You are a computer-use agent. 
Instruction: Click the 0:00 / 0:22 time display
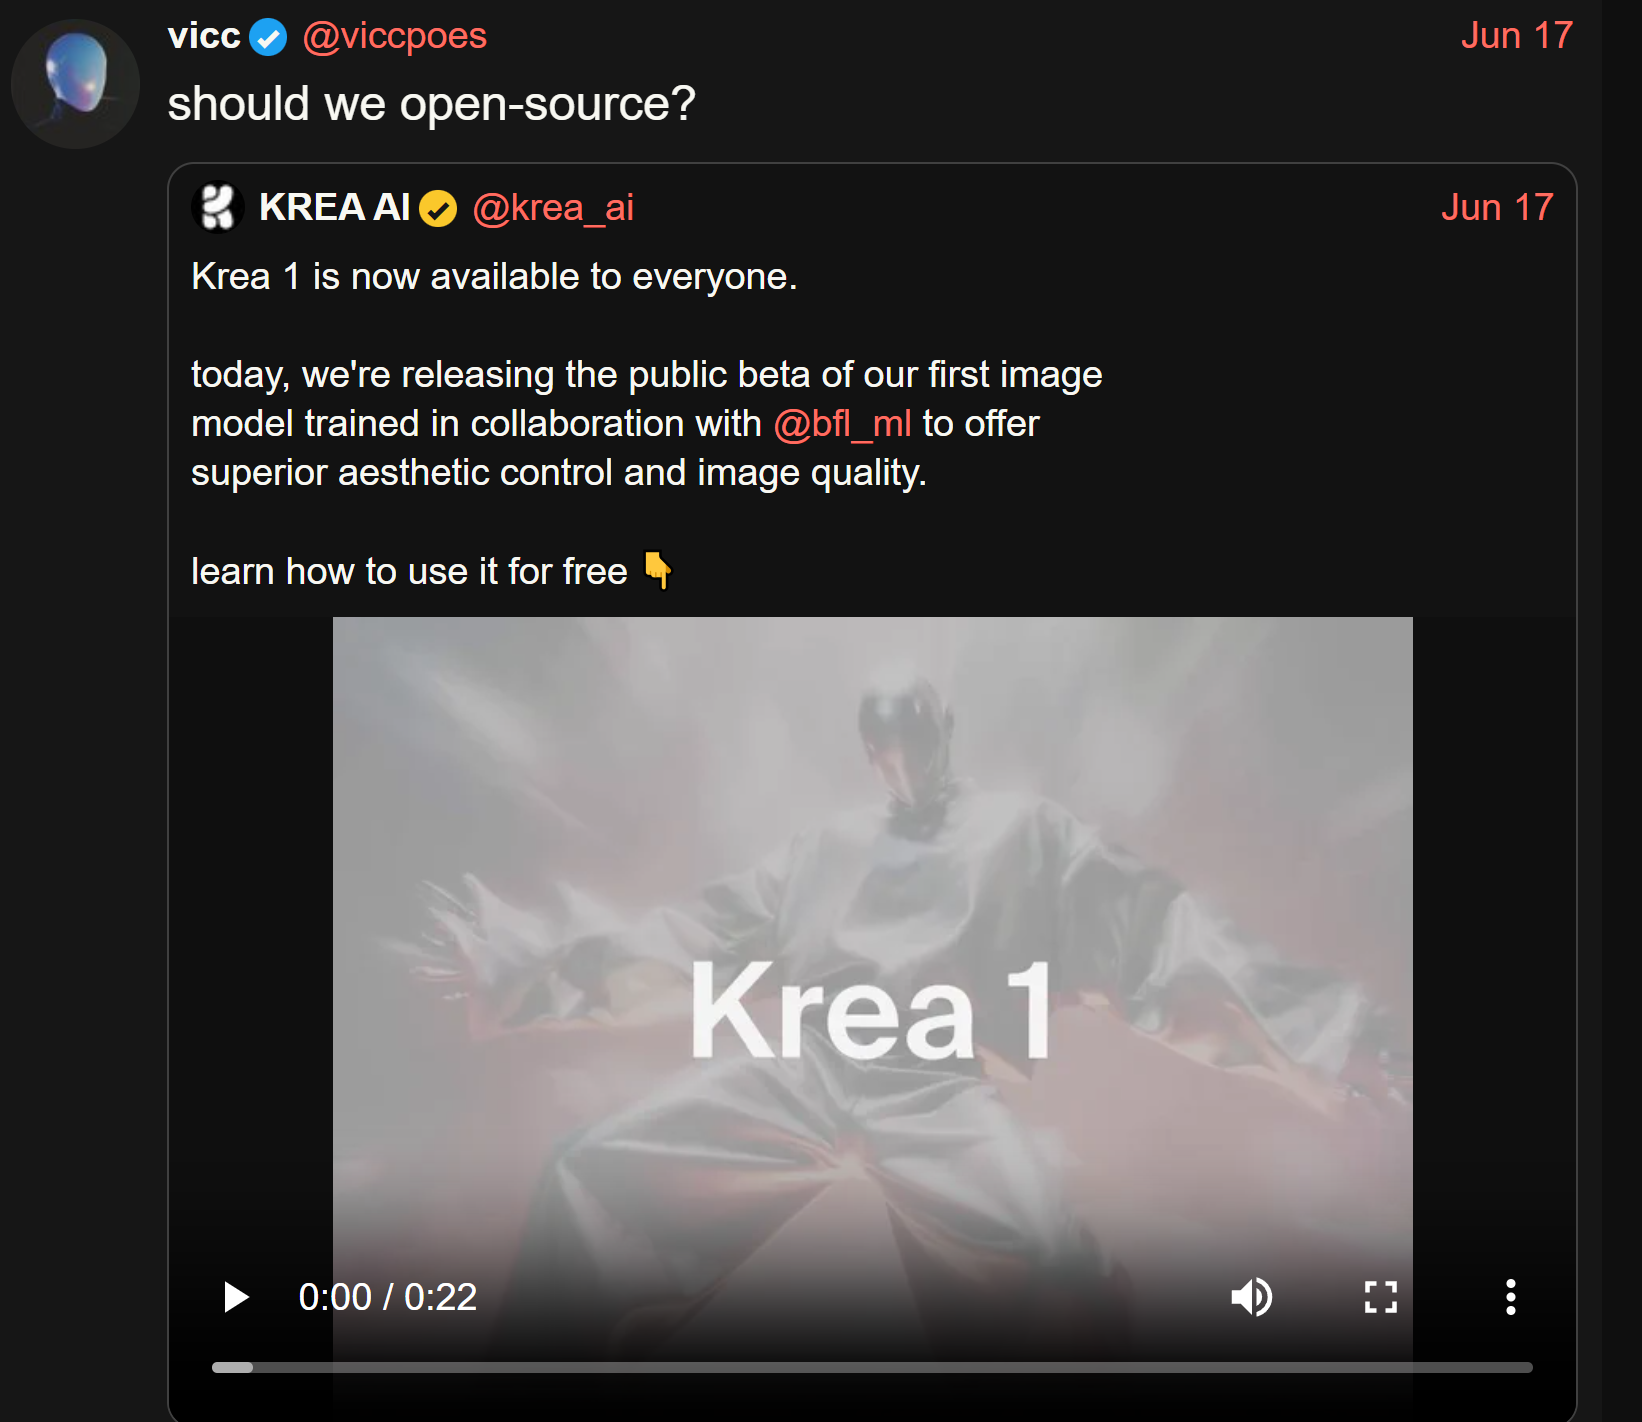388,1297
